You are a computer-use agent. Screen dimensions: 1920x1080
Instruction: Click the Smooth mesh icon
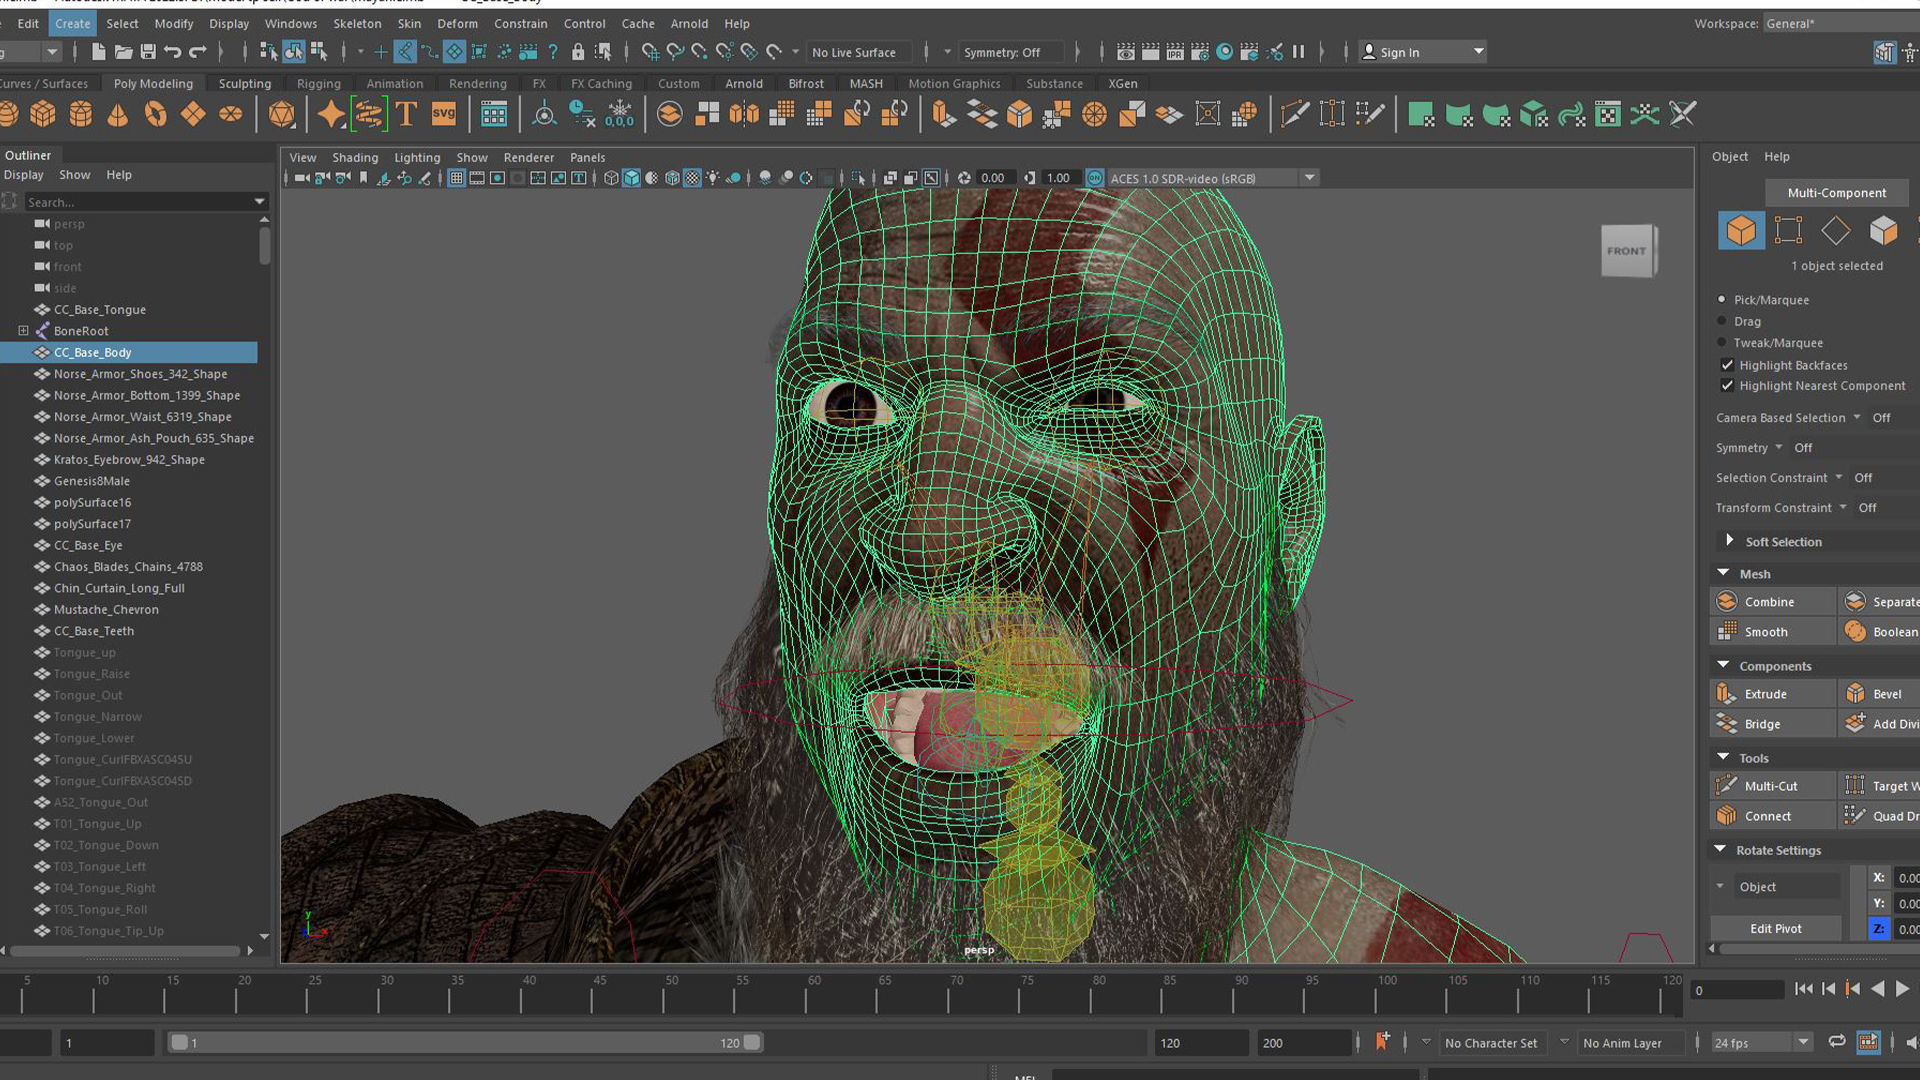pyautogui.click(x=1727, y=632)
